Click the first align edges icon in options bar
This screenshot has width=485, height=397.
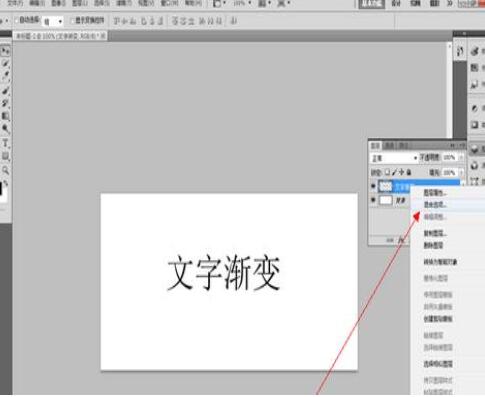coord(117,21)
